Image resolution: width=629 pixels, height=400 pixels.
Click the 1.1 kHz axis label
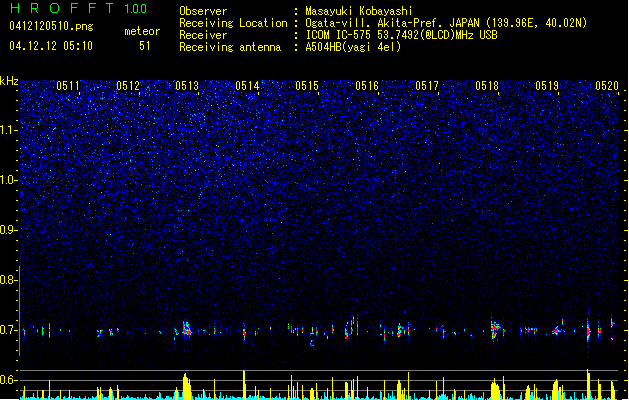[x=9, y=130]
